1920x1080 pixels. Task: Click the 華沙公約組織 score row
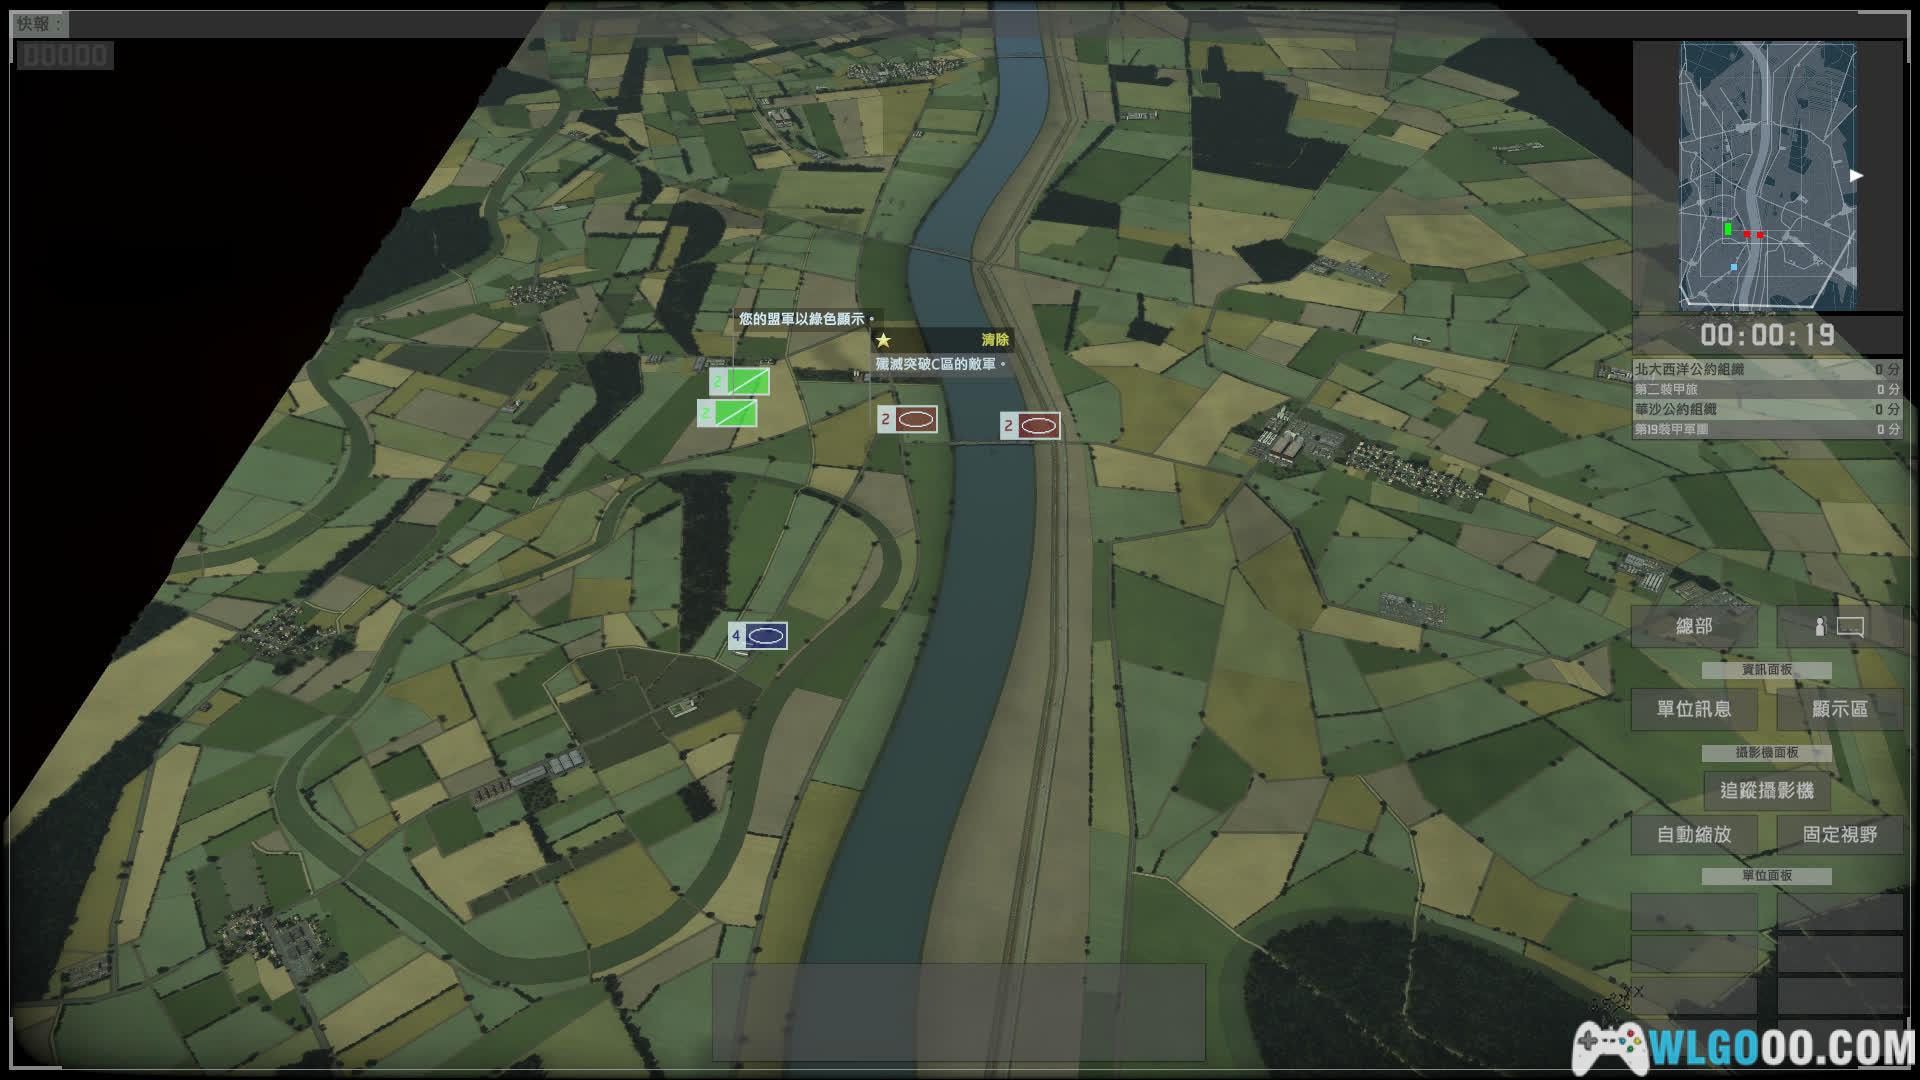(1766, 410)
